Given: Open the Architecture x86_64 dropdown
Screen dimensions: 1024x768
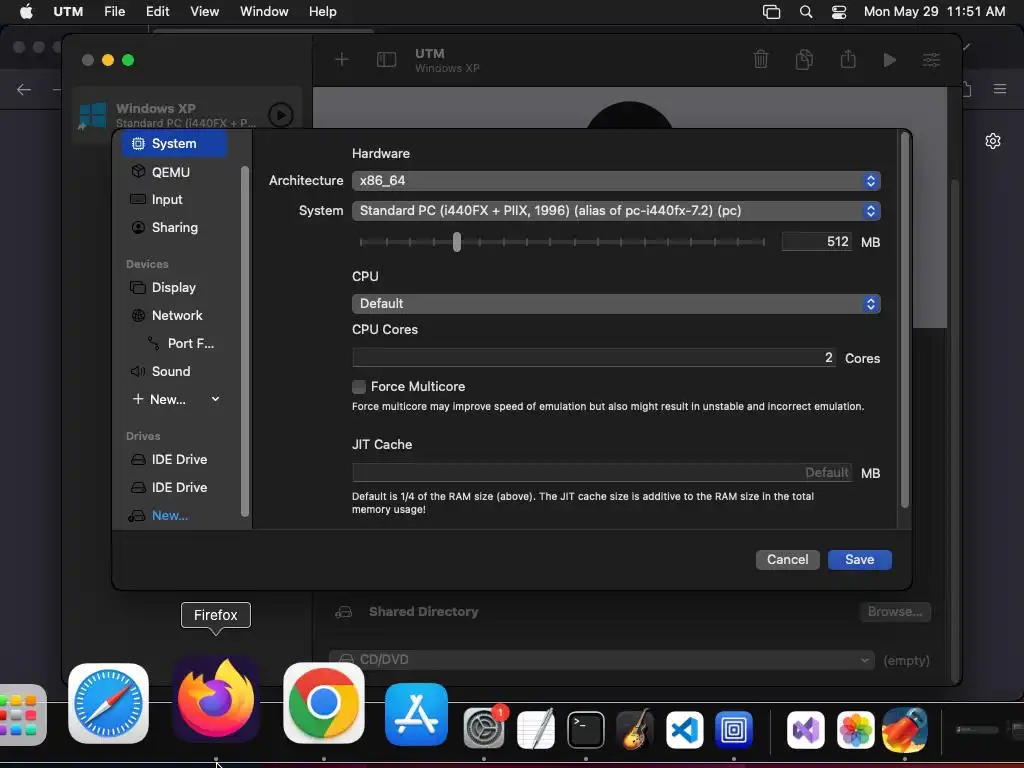Looking at the screenshot, I should 616,181.
